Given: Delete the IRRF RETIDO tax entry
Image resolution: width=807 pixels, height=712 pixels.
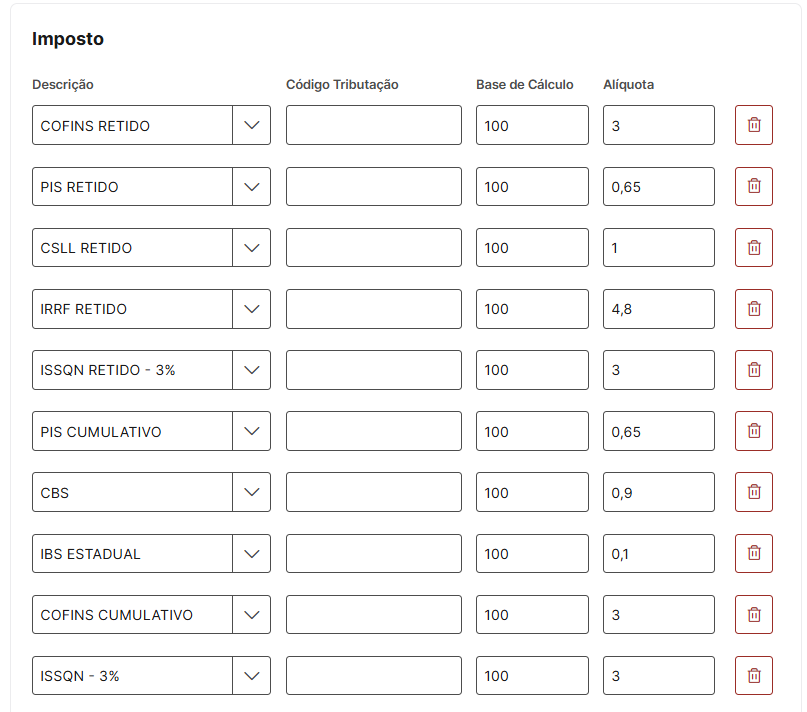Looking at the screenshot, I should coord(753,309).
